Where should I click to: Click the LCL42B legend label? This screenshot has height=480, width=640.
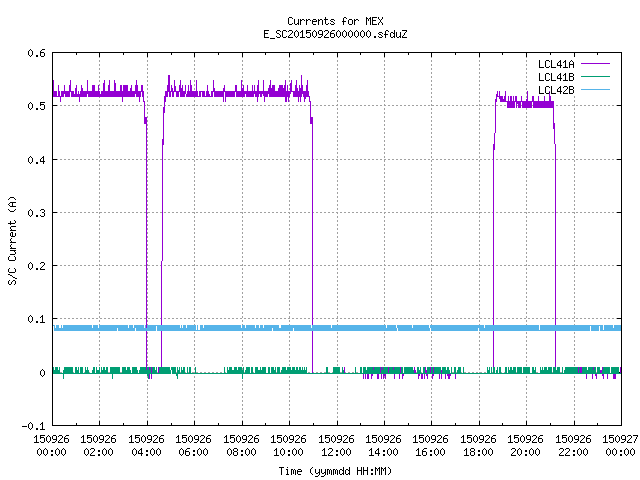pyautogui.click(x=556, y=90)
